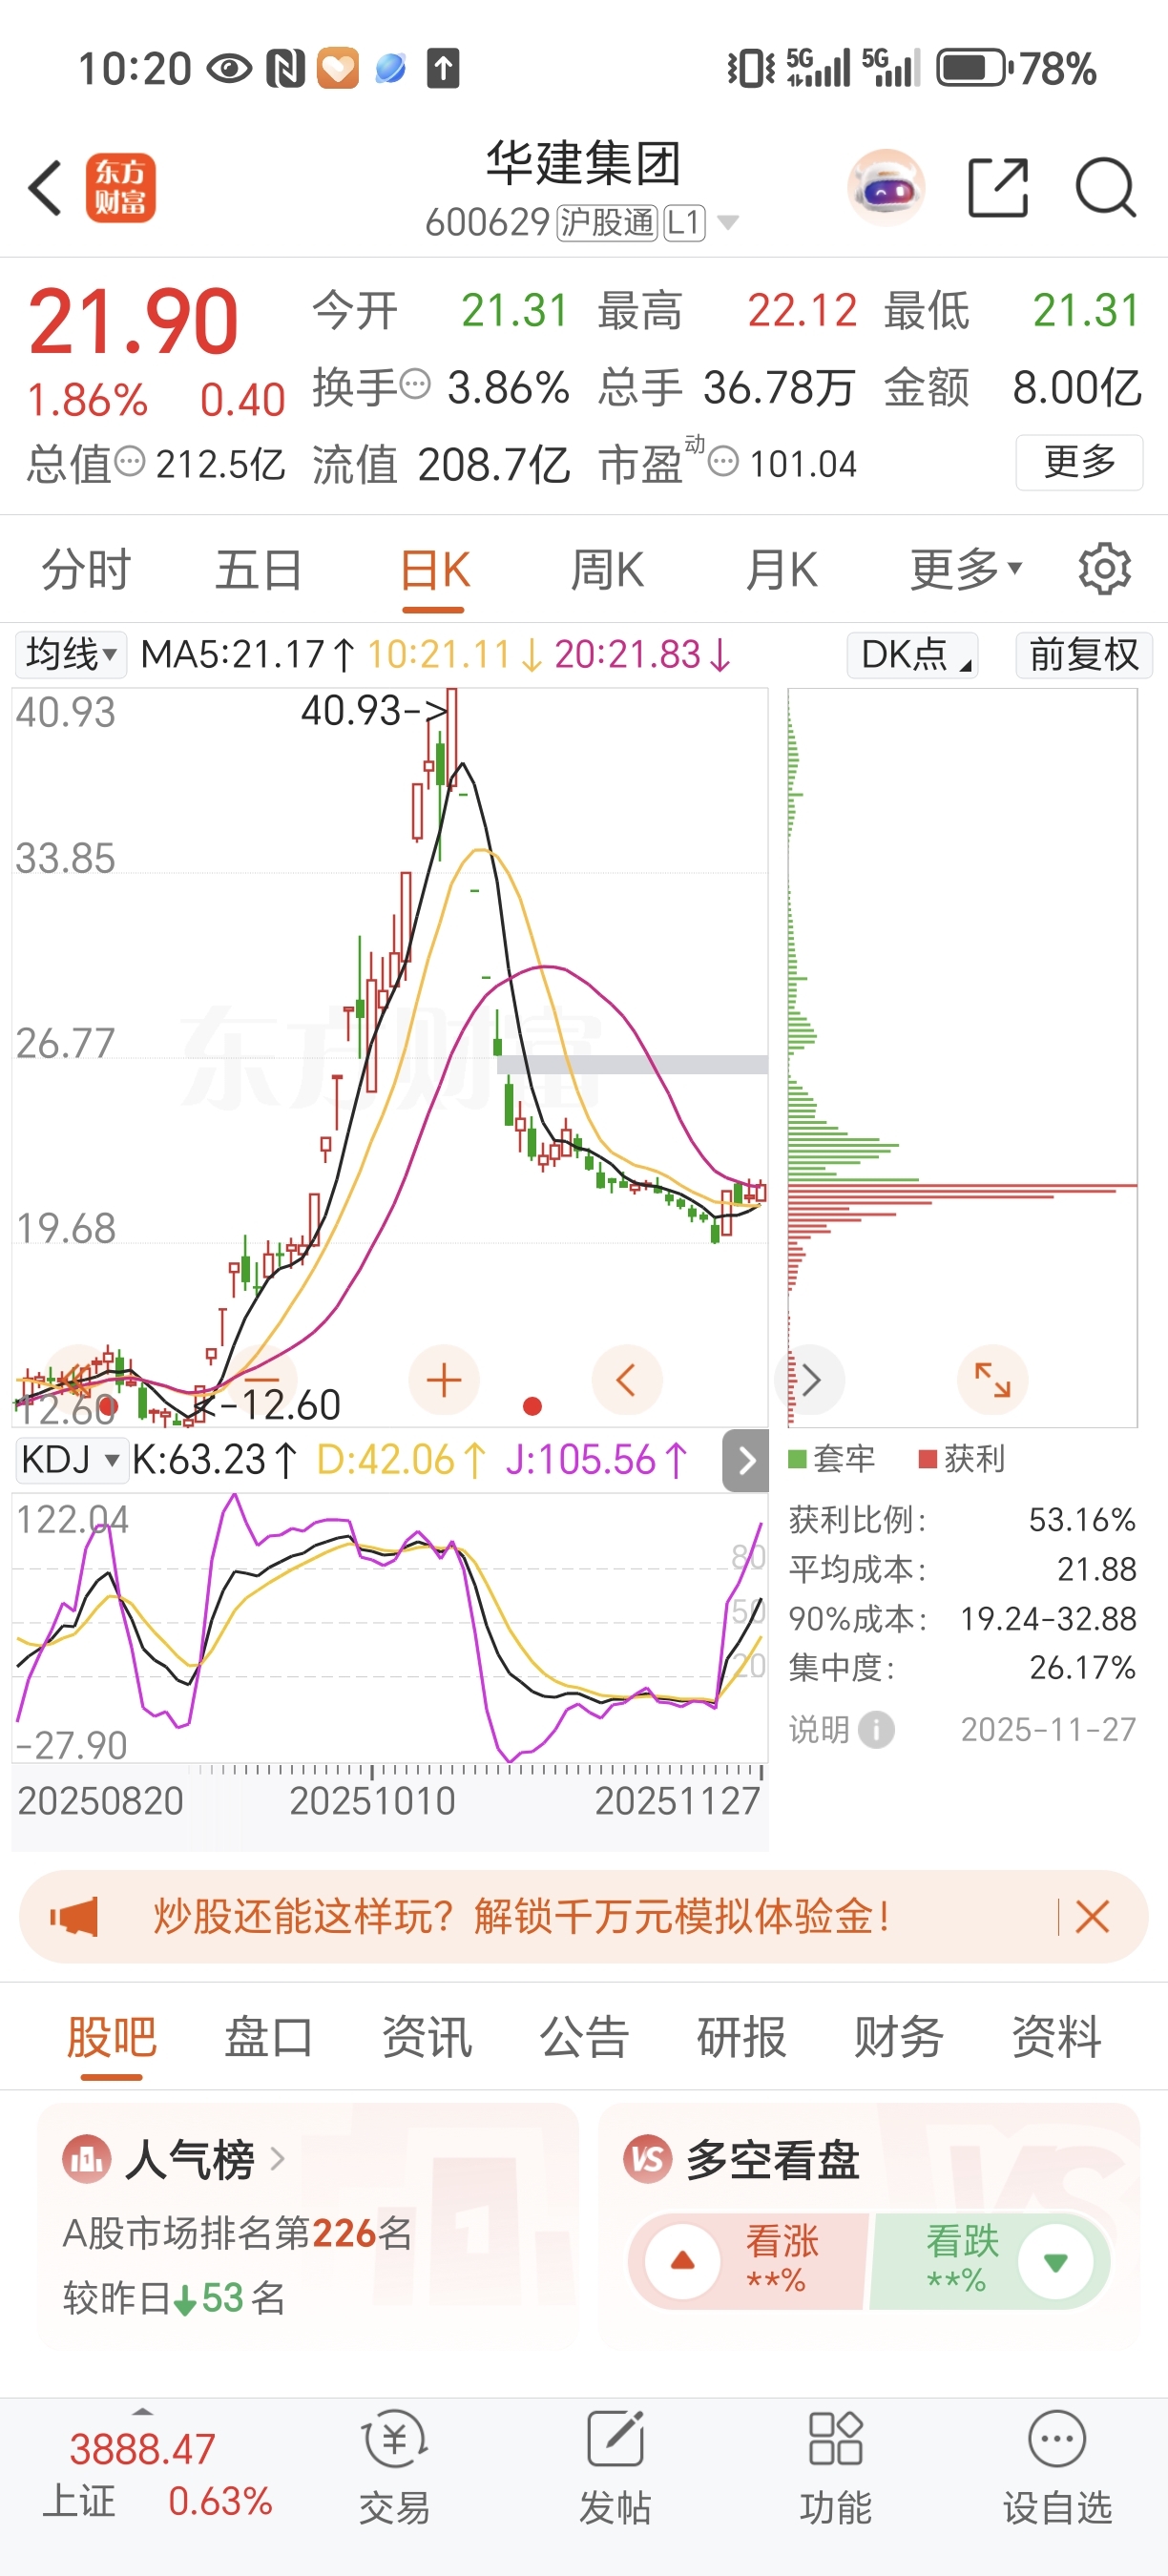Tap the chip distribution histogram
Image resolution: width=1168 pixels, height=2576 pixels.
click(x=962, y=1058)
